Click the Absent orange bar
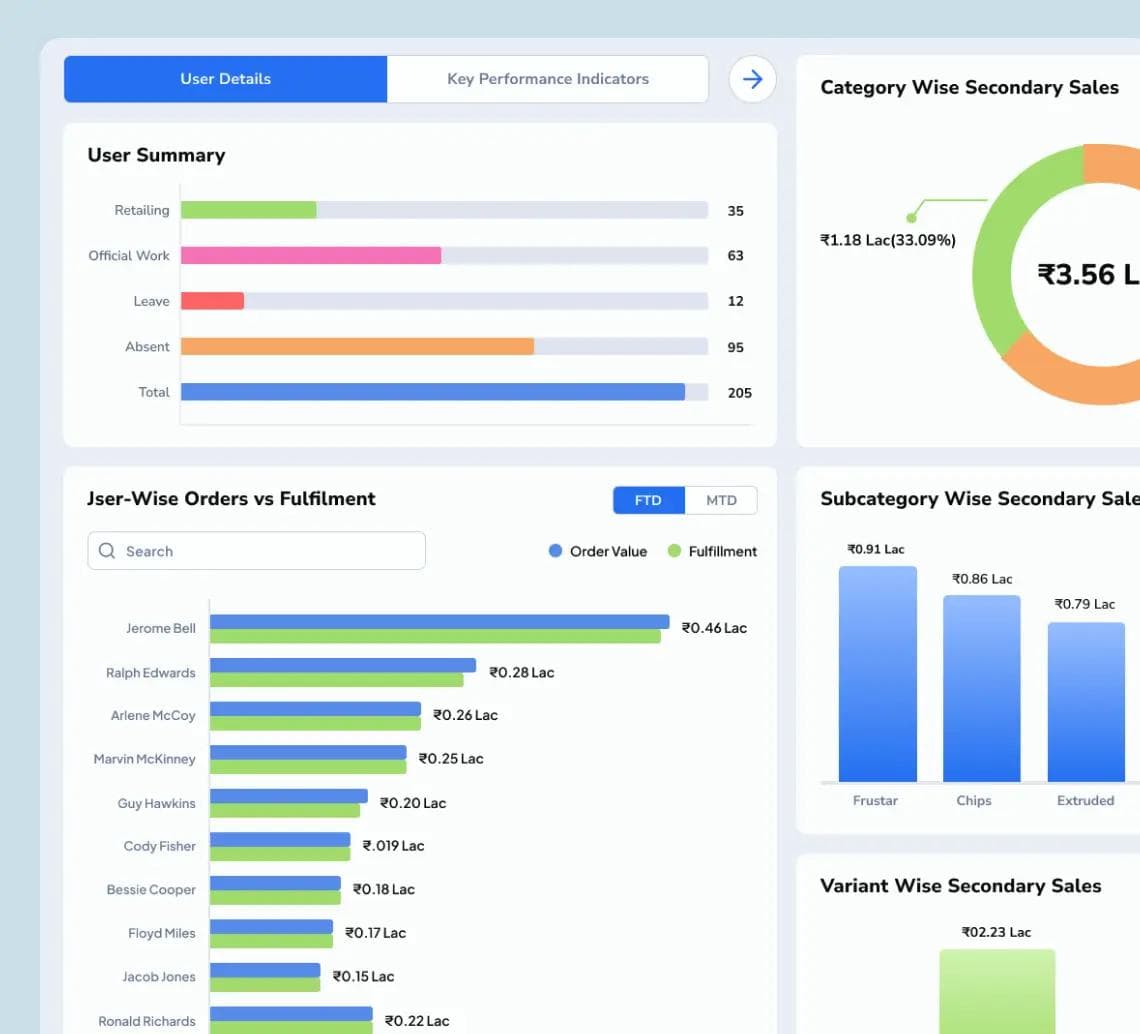This screenshot has height=1034, width=1140. coord(358,346)
